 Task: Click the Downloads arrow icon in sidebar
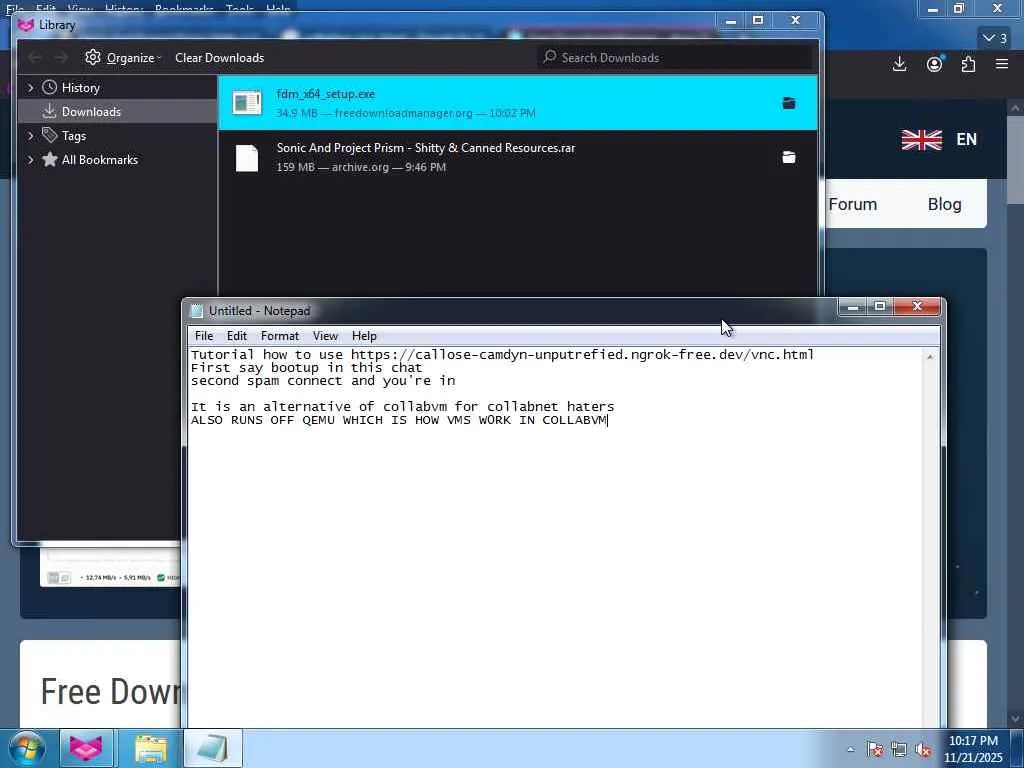click(49, 111)
